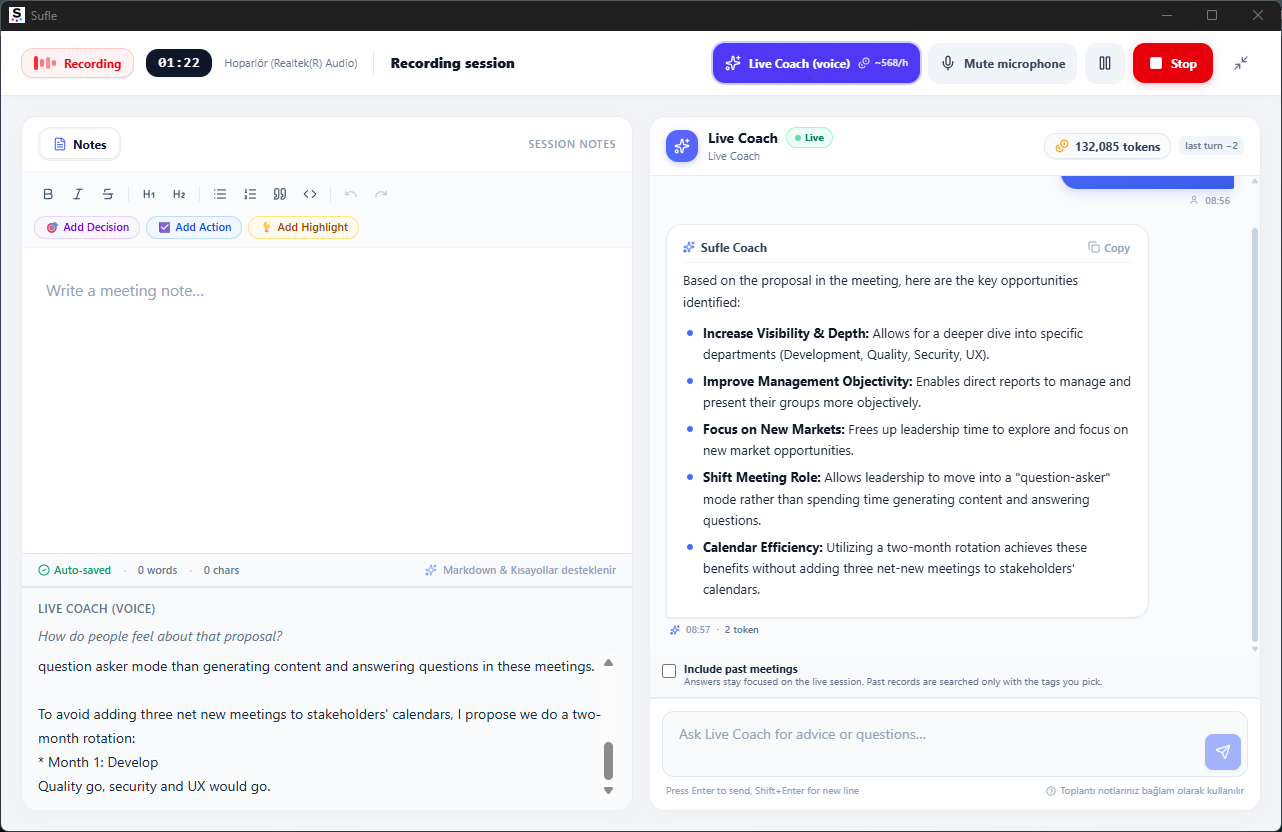Click the Live Coach sparkle avatar icon
The width and height of the screenshot is (1282, 832).
pyautogui.click(x=682, y=146)
